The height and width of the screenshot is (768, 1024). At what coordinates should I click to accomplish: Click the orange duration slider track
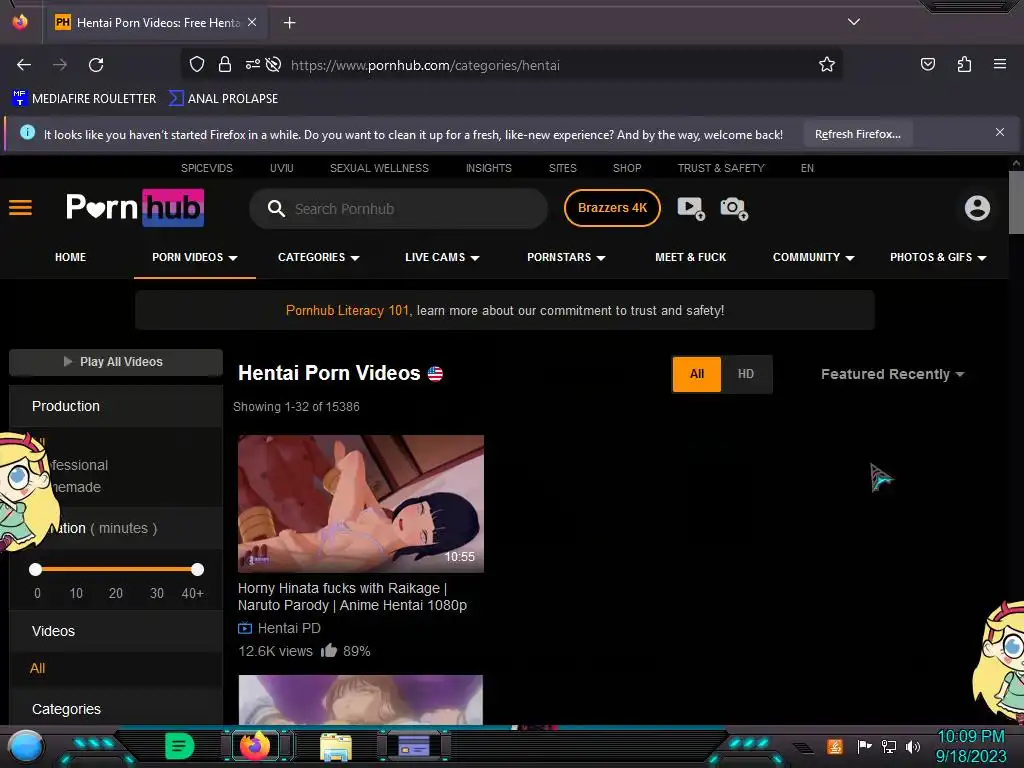[116, 569]
